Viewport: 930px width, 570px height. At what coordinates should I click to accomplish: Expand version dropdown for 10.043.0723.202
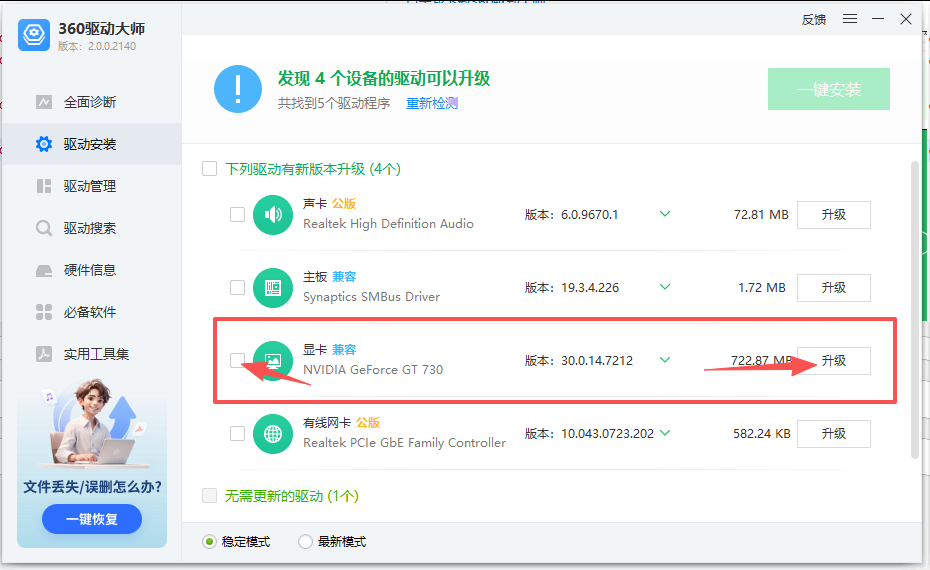(665, 433)
